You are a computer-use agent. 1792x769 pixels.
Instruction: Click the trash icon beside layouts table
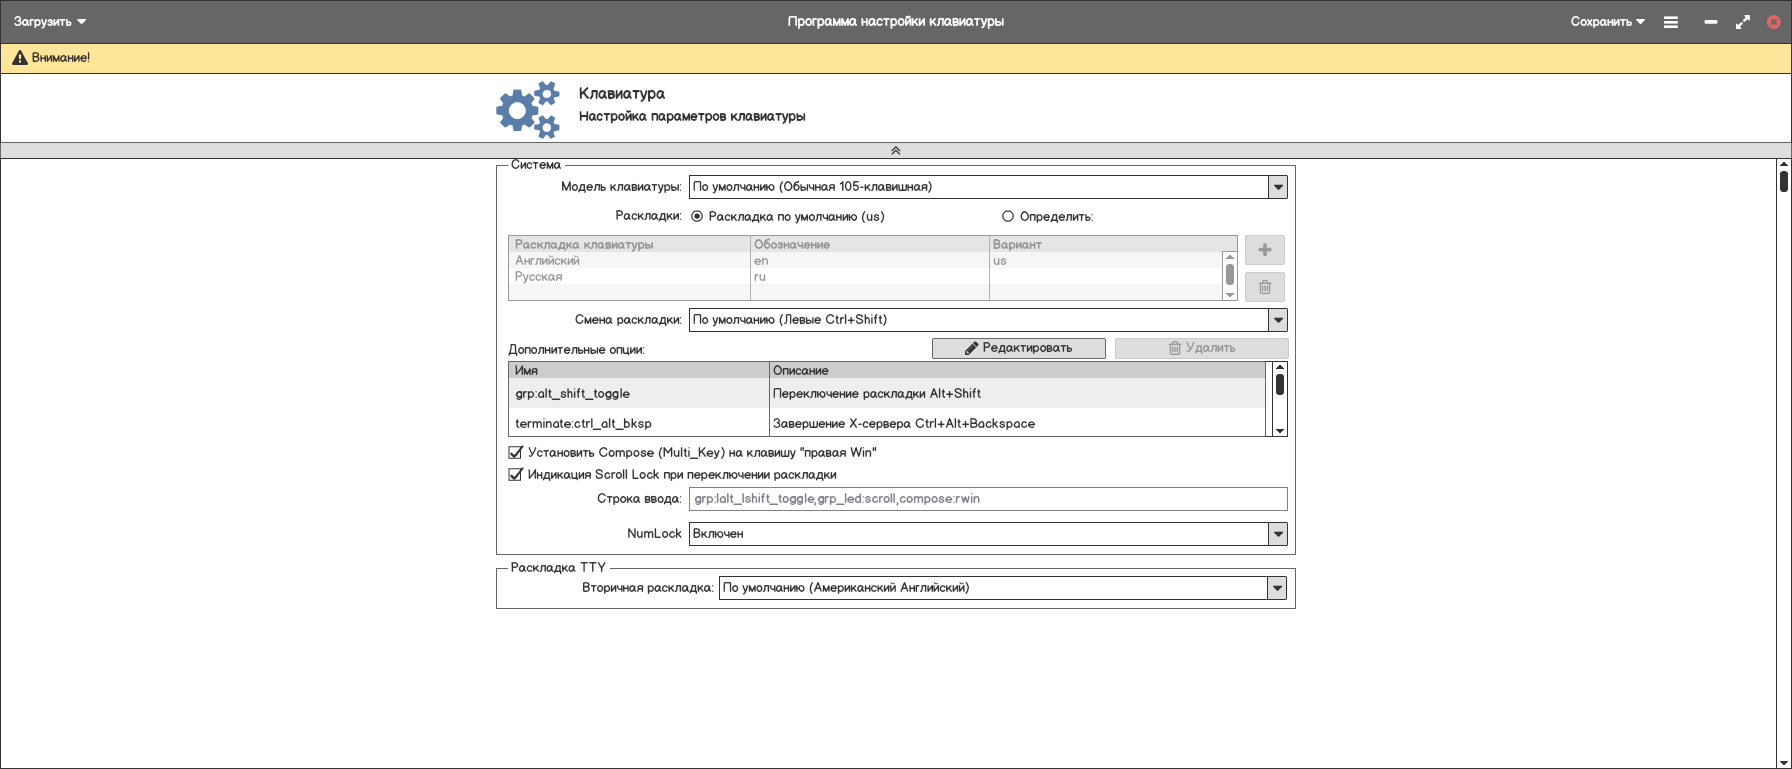1264,287
